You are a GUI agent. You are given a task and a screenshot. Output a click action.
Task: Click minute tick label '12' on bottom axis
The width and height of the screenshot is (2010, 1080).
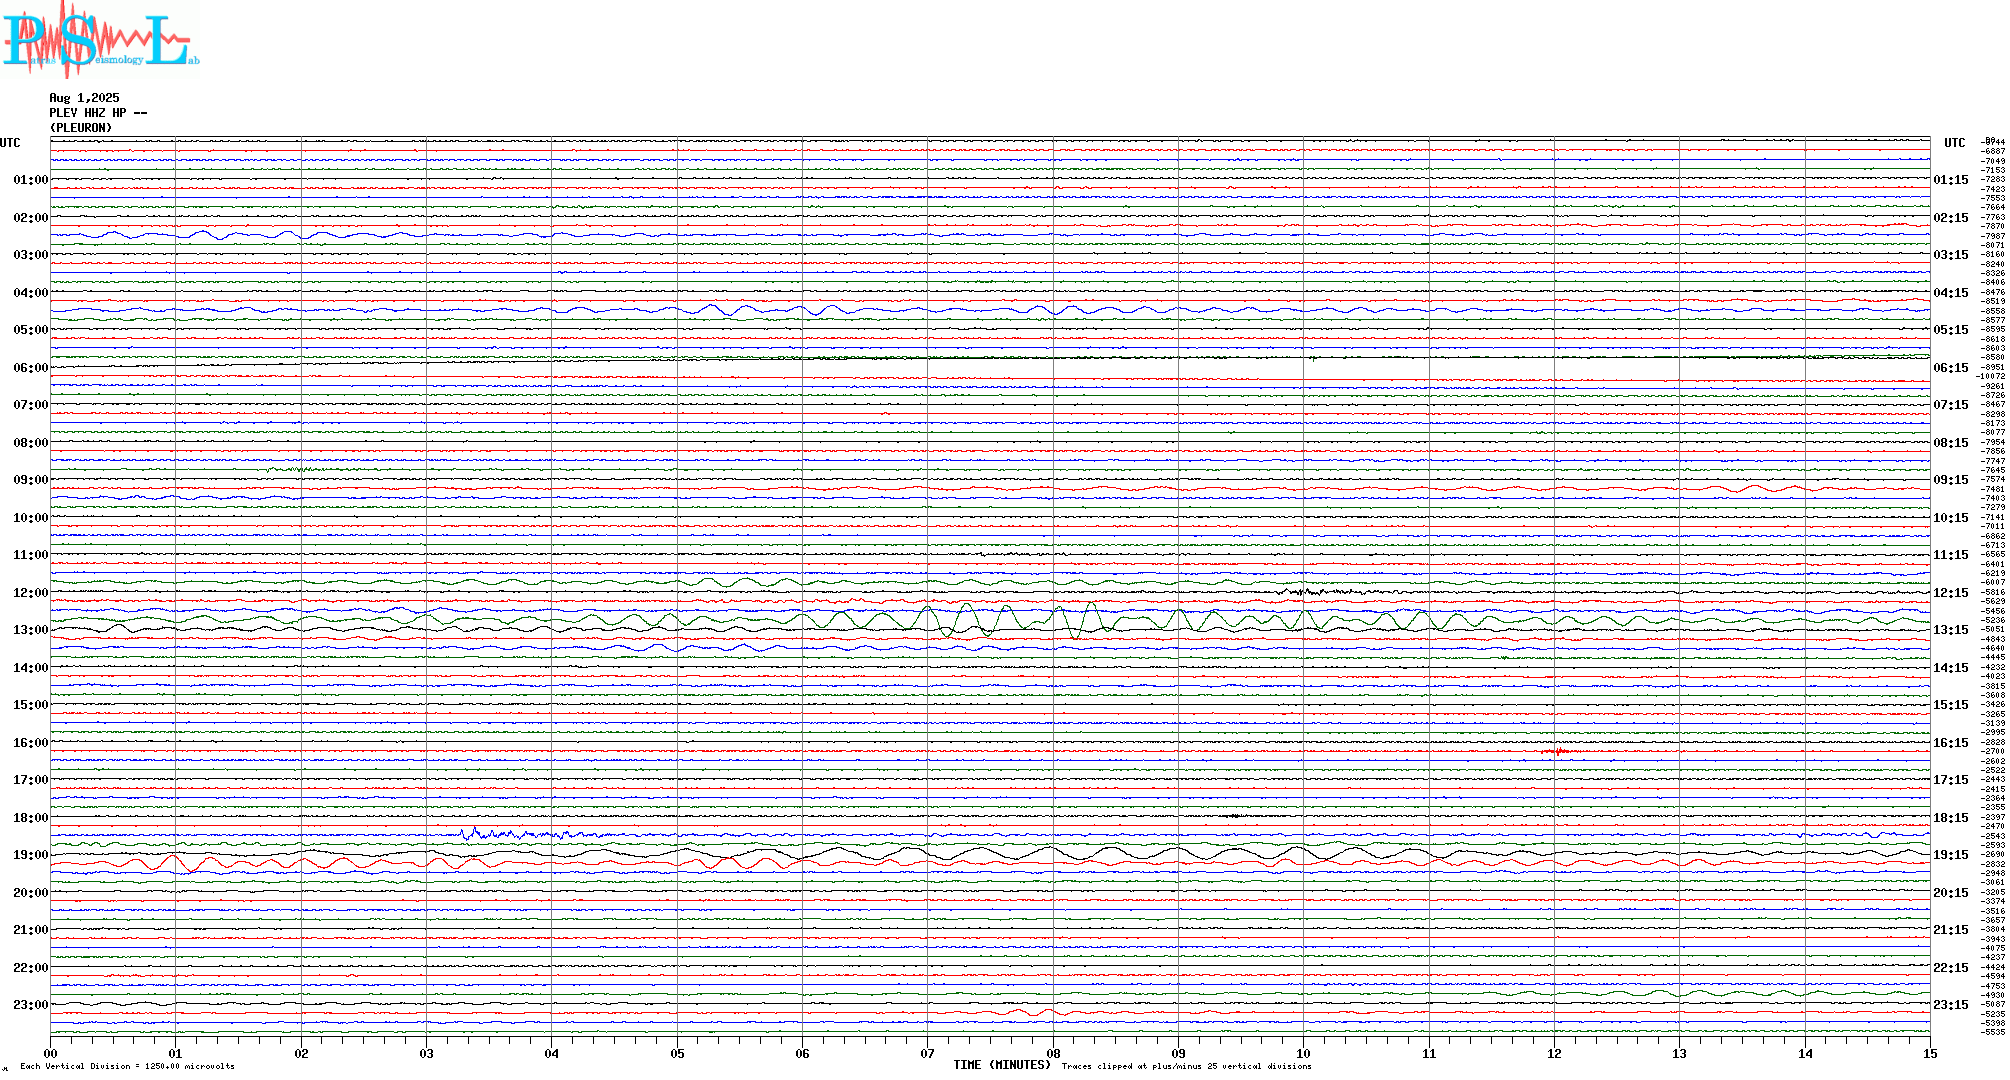coord(1554,1053)
